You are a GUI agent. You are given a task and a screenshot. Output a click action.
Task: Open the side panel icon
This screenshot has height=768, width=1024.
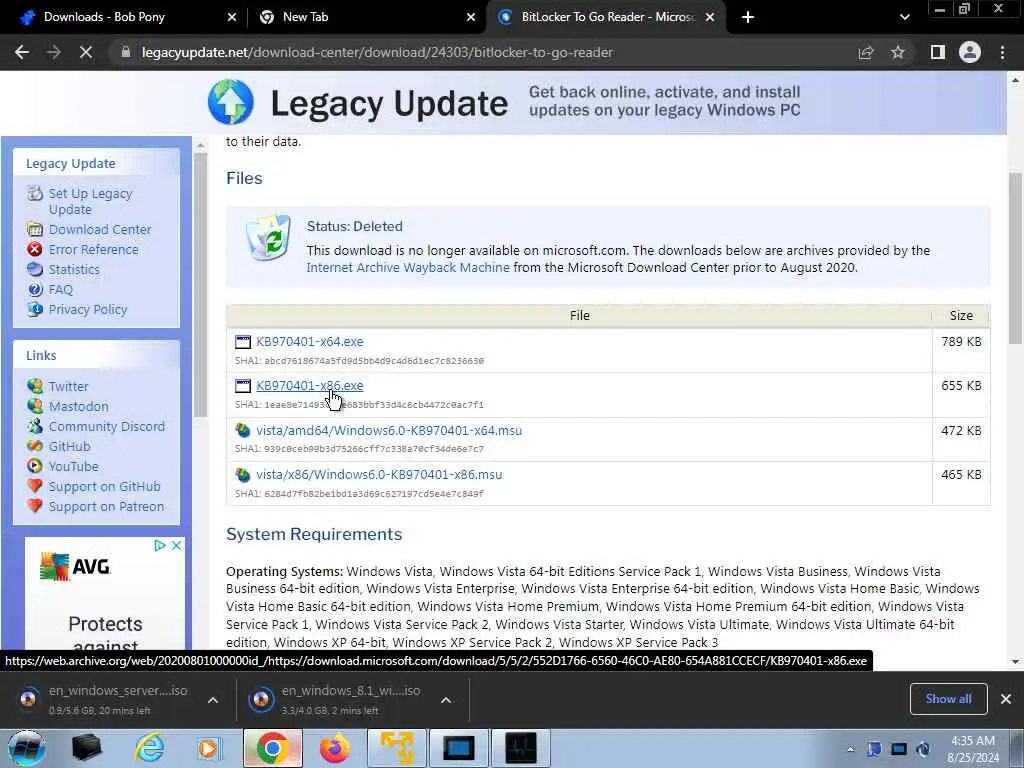pyautogui.click(x=938, y=52)
